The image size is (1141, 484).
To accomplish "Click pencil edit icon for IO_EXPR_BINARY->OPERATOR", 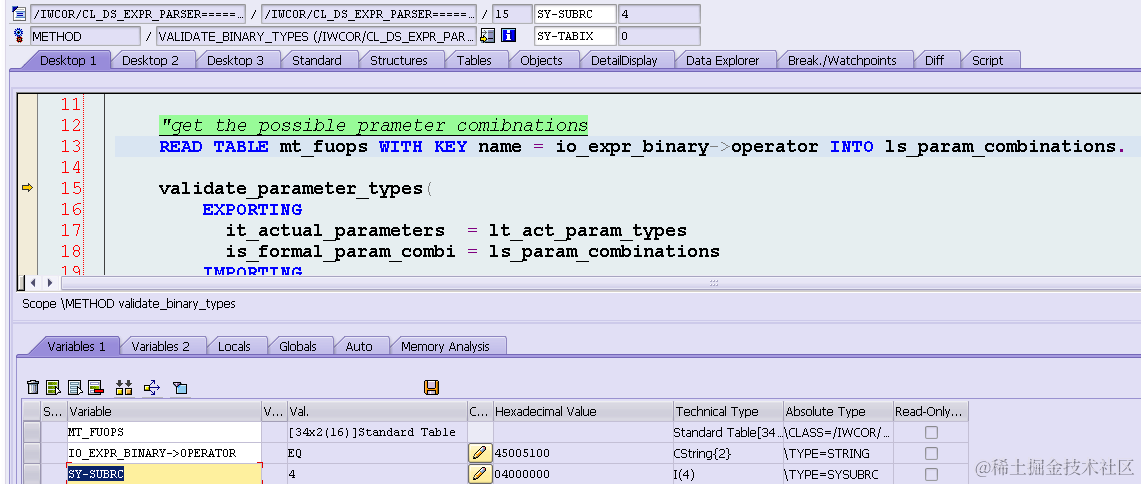I will [x=478, y=453].
